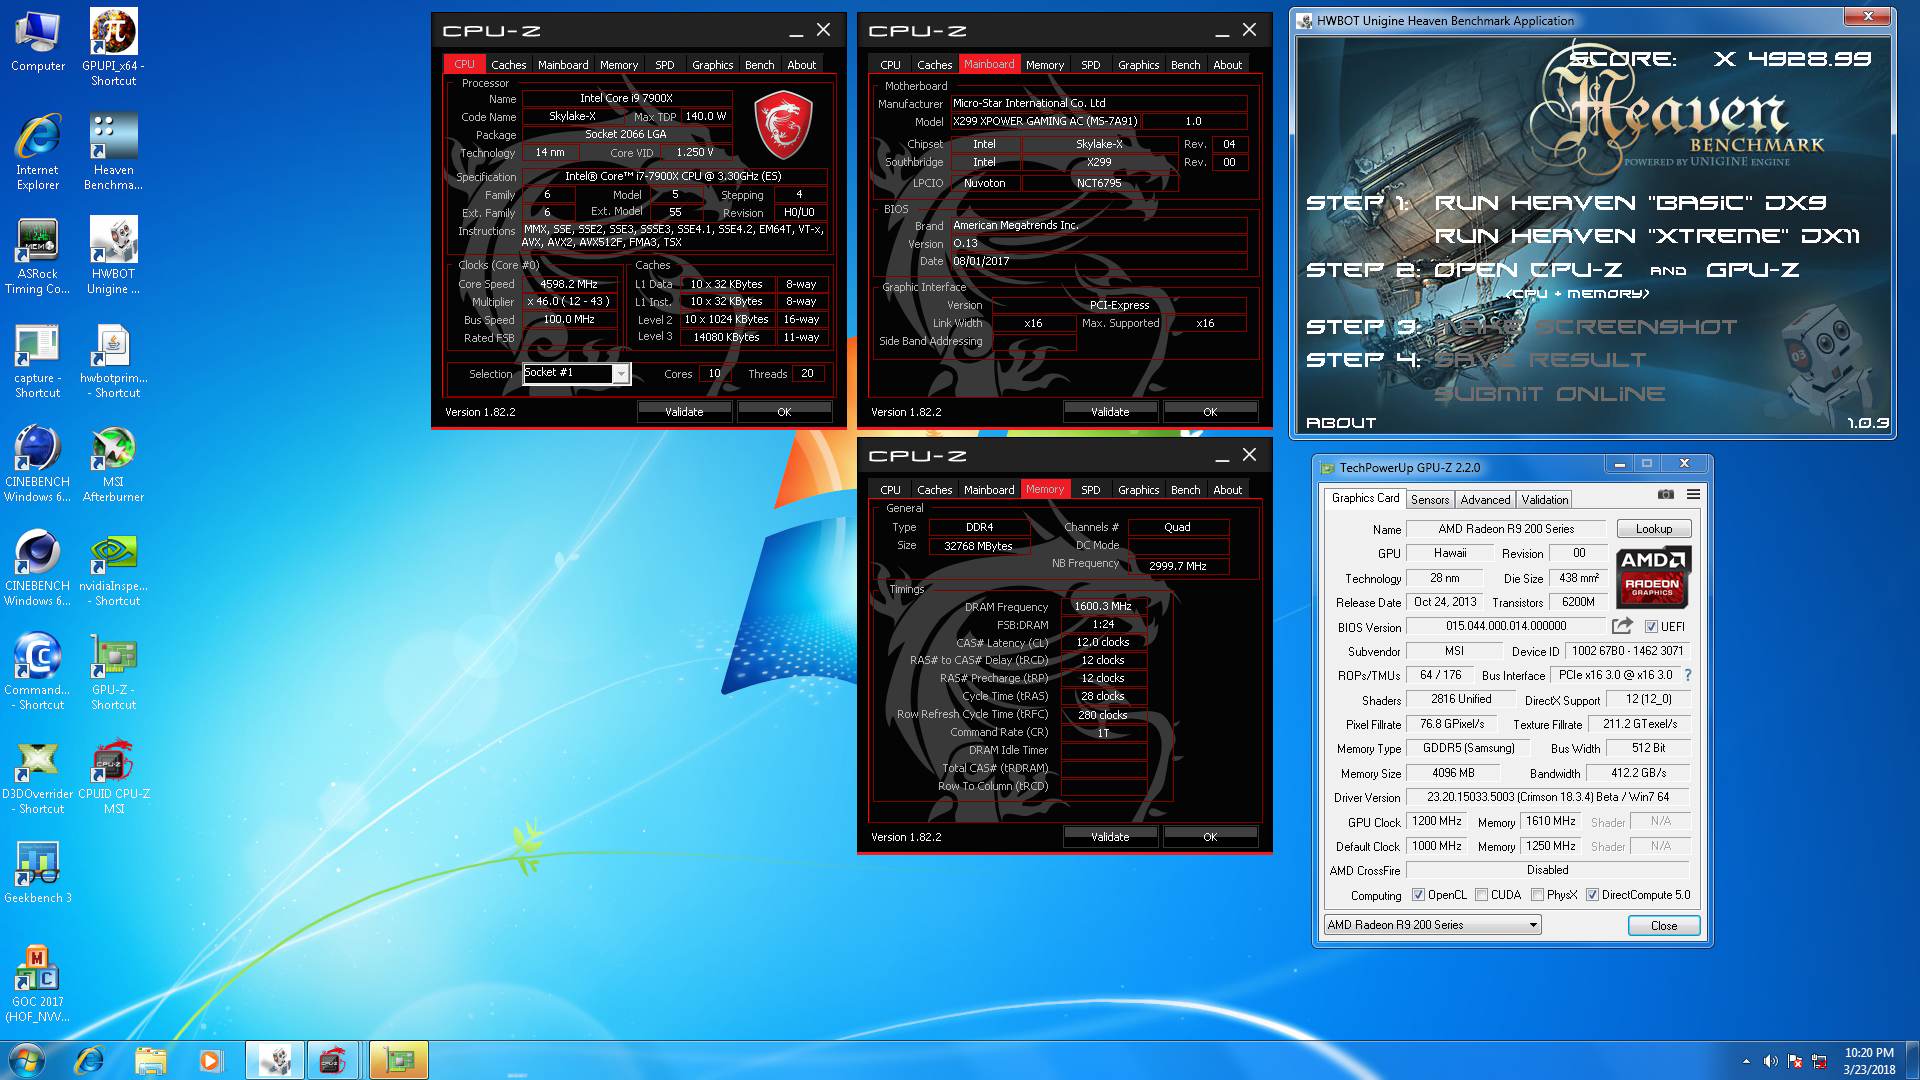Click the volume speaker tray icon

click(1770, 1061)
